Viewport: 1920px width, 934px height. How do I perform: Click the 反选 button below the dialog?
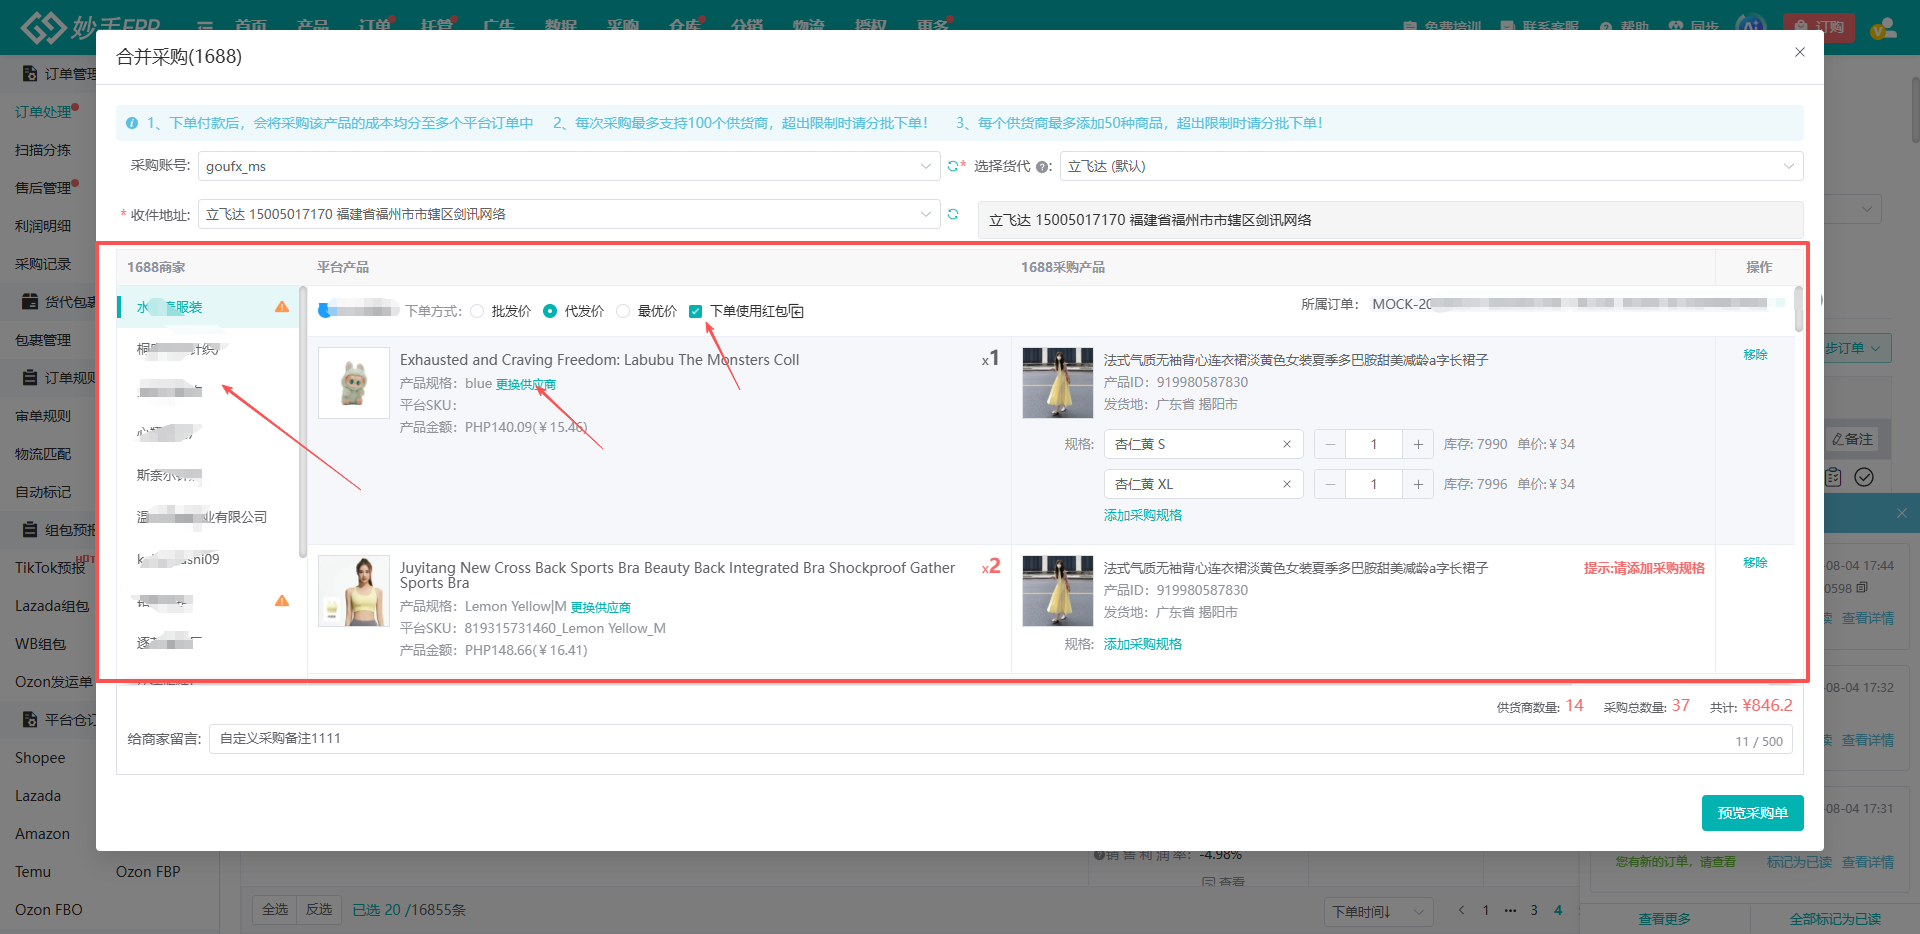click(x=319, y=909)
